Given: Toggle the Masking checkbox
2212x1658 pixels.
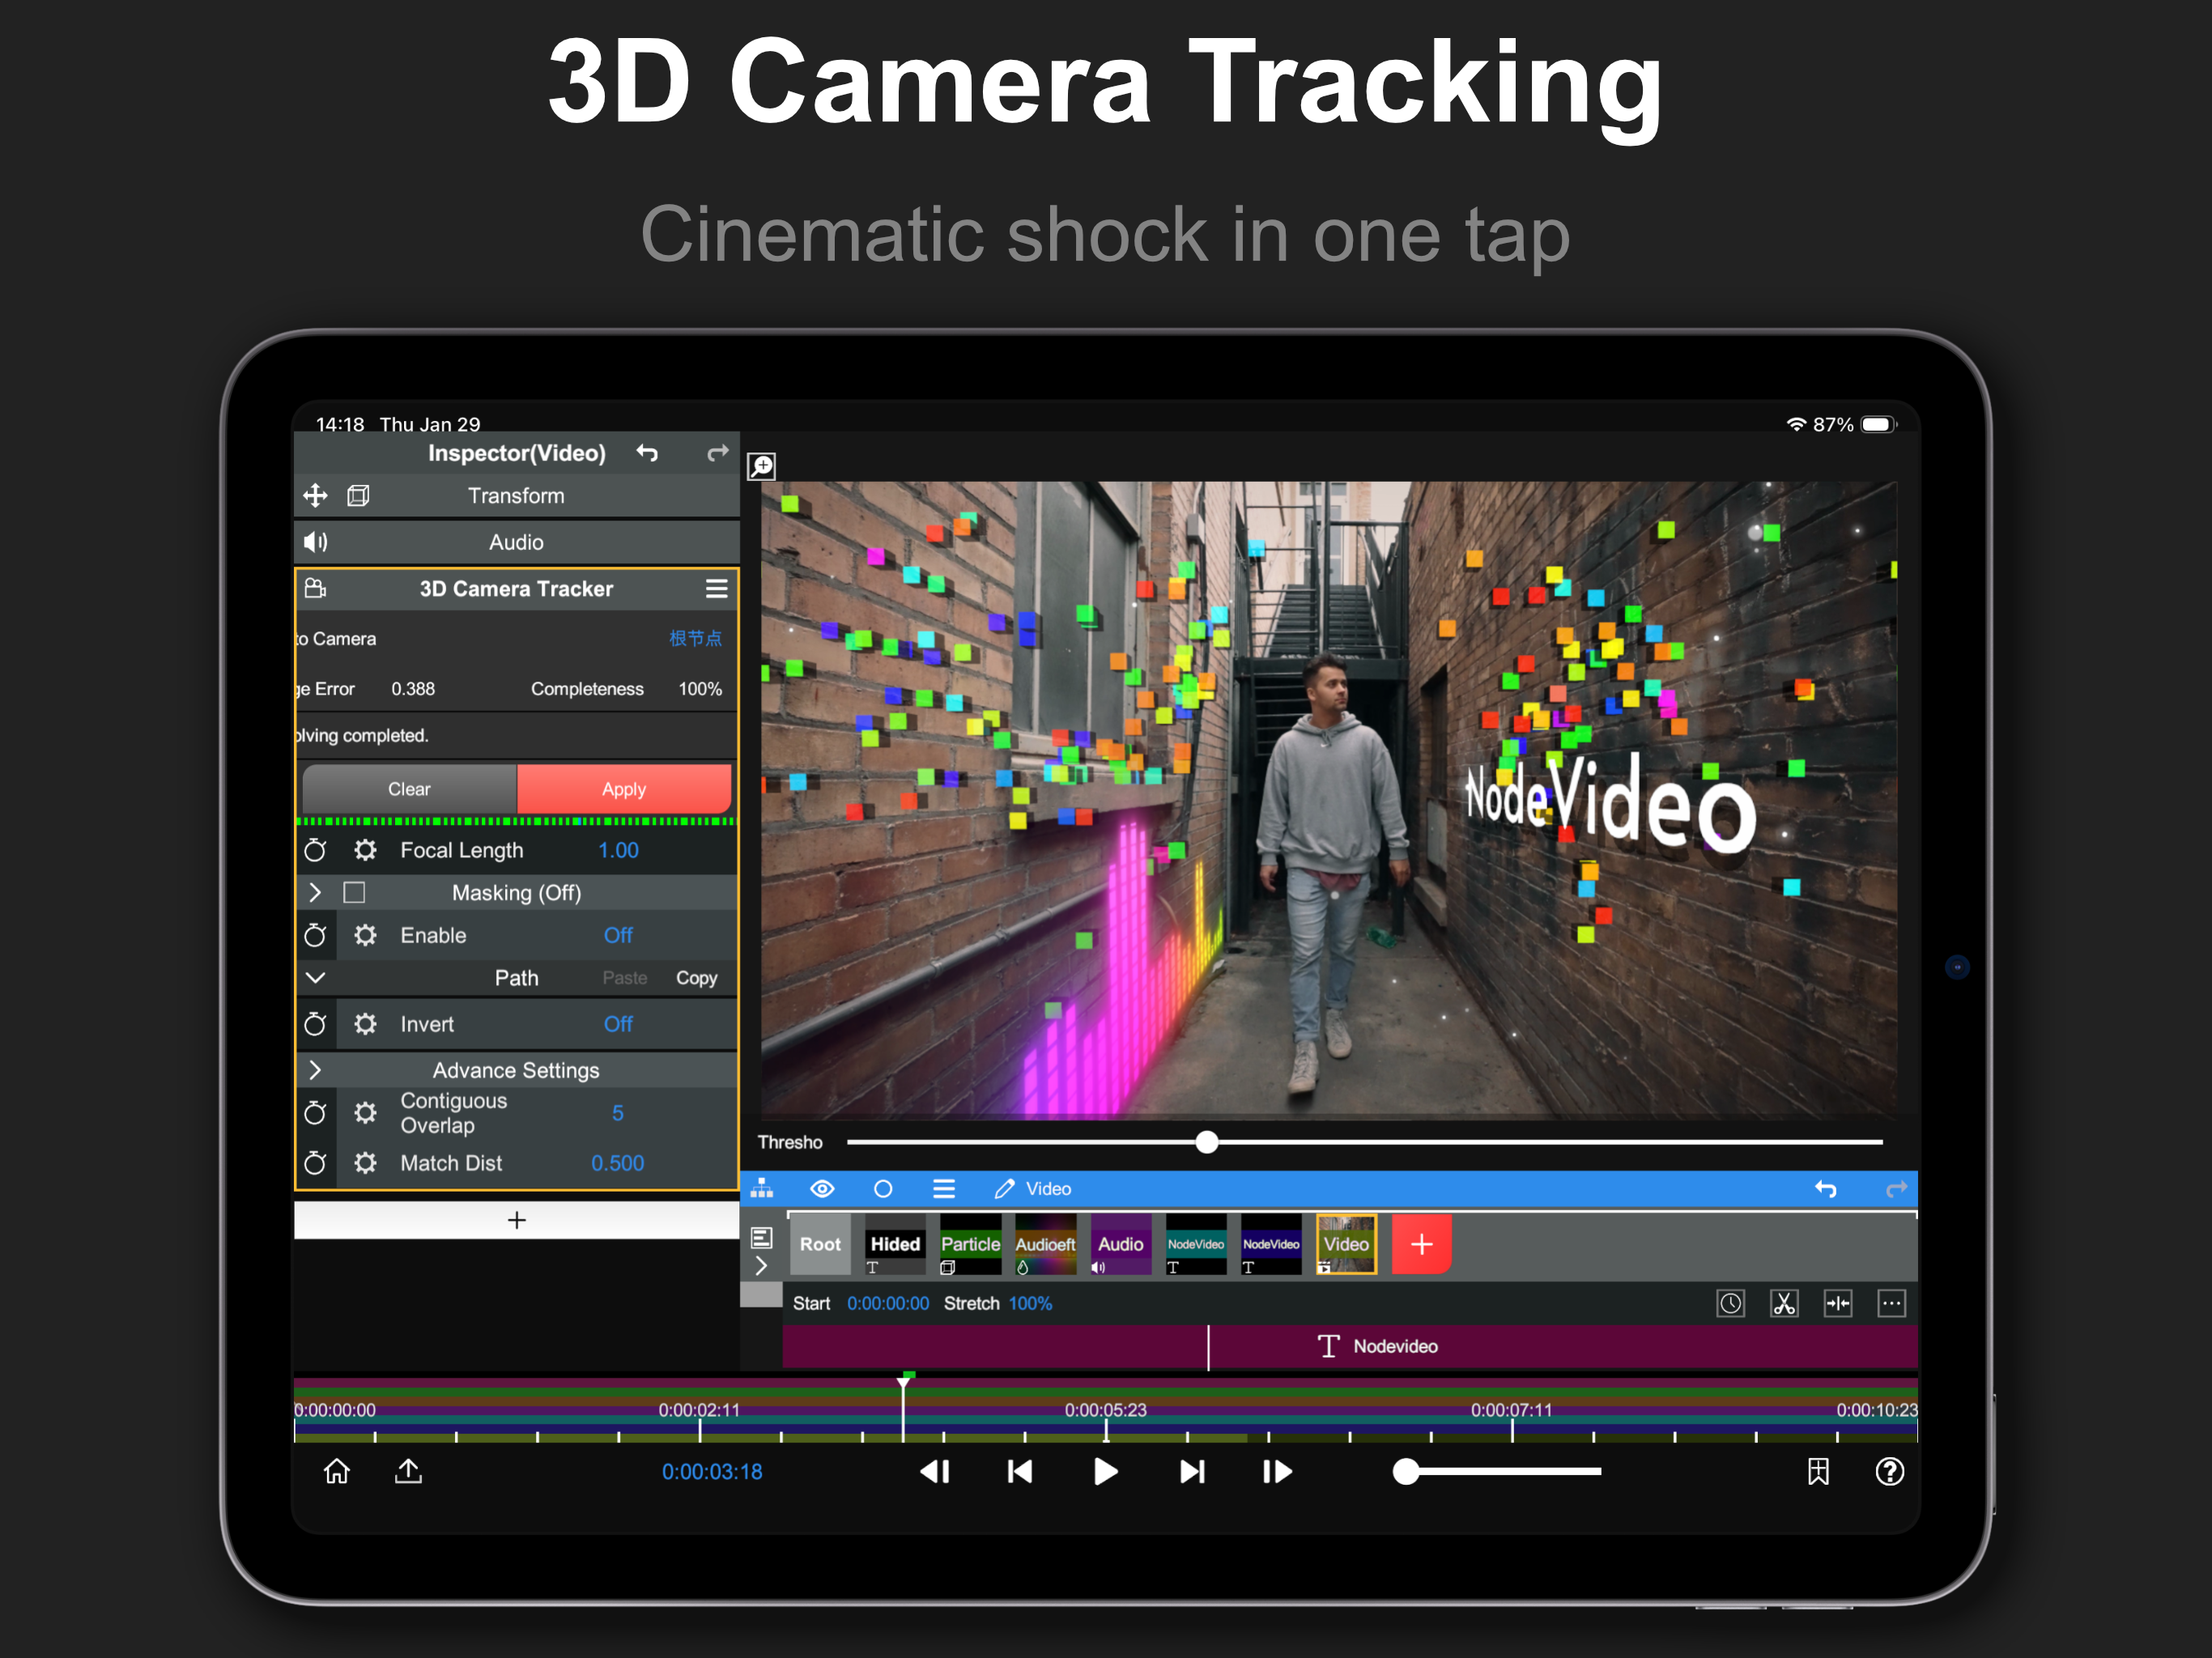Looking at the screenshot, I should click(354, 892).
